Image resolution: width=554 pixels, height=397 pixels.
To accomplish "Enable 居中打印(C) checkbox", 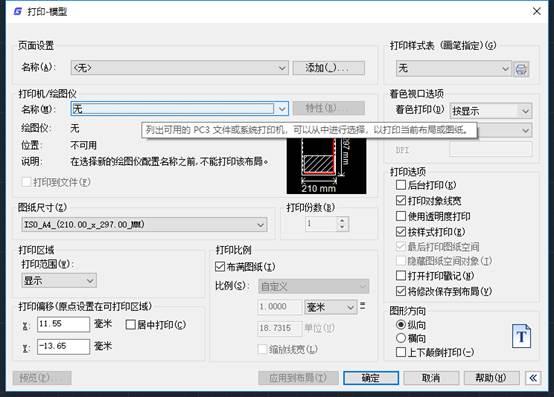I will pyautogui.click(x=130, y=325).
